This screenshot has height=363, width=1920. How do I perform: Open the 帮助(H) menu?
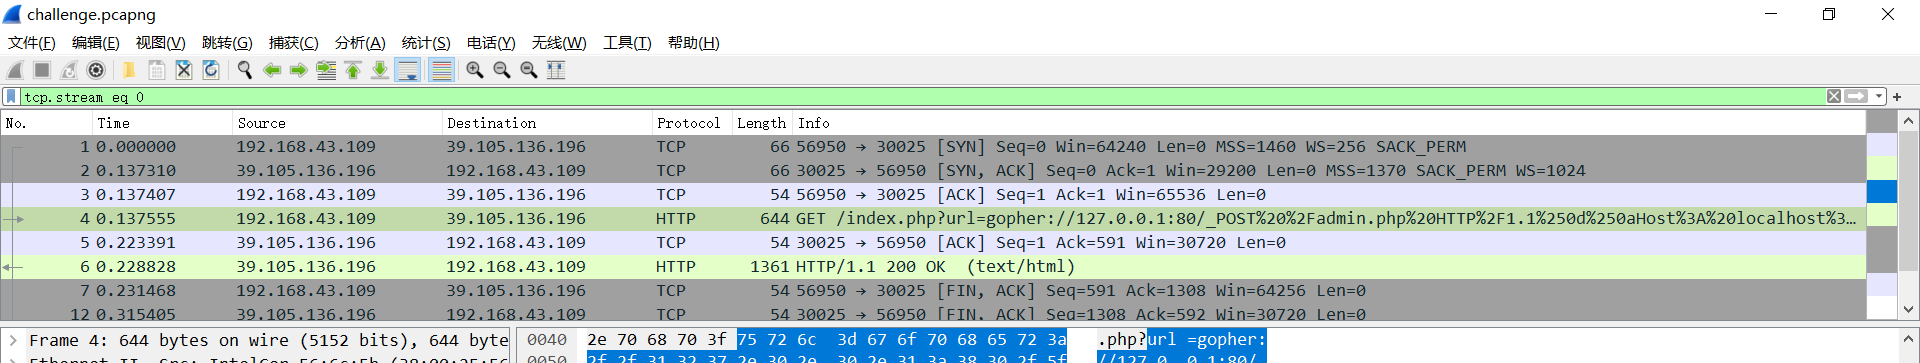694,43
